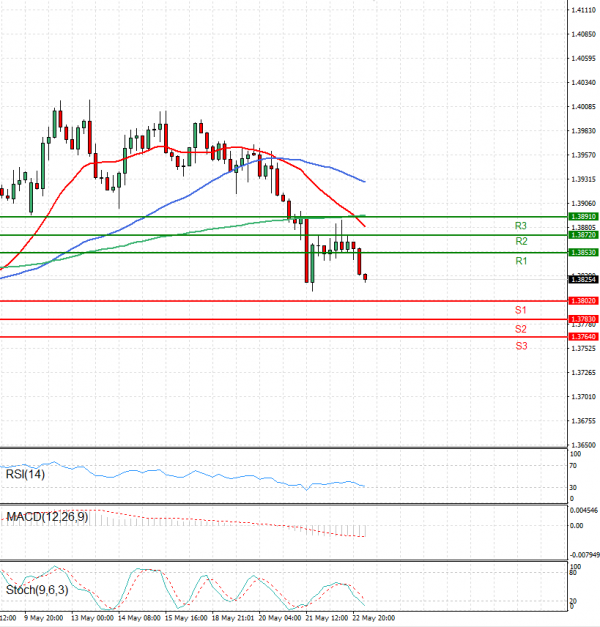Click the 1.39830 price axis value
Screen dimensions: 600x627
pyautogui.click(x=584, y=131)
